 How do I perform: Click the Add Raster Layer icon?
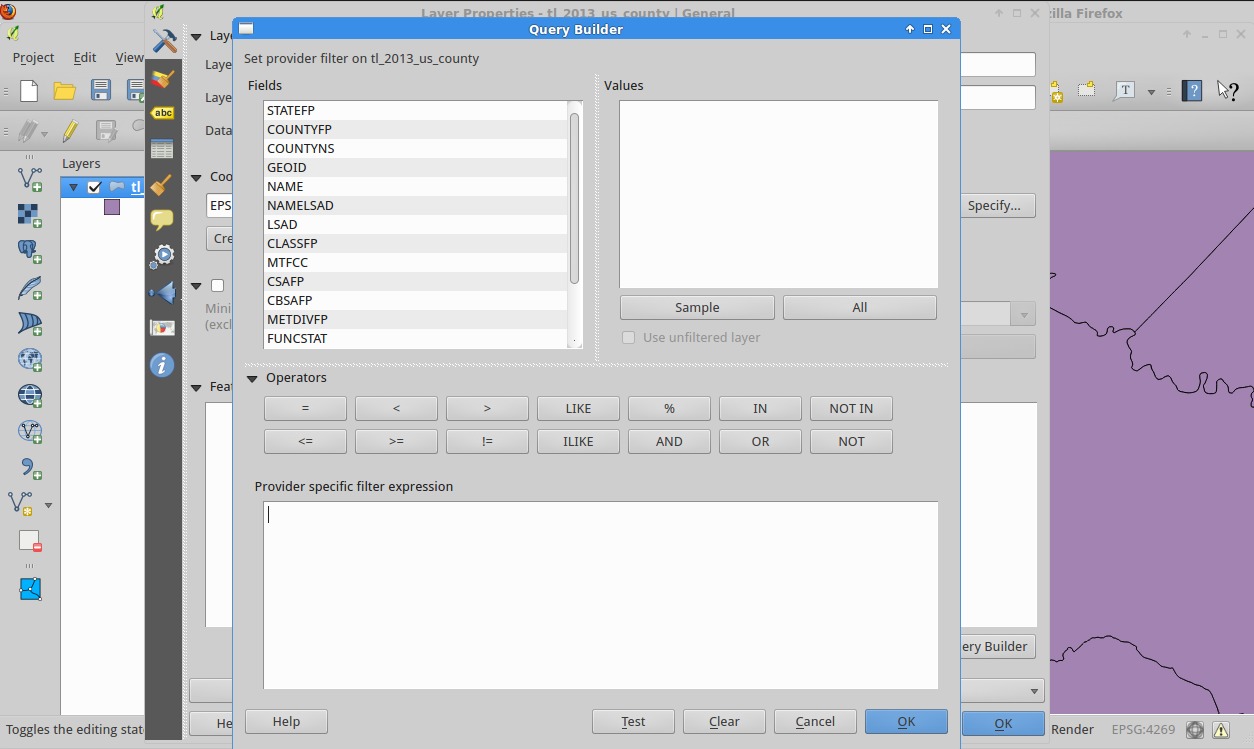30,215
